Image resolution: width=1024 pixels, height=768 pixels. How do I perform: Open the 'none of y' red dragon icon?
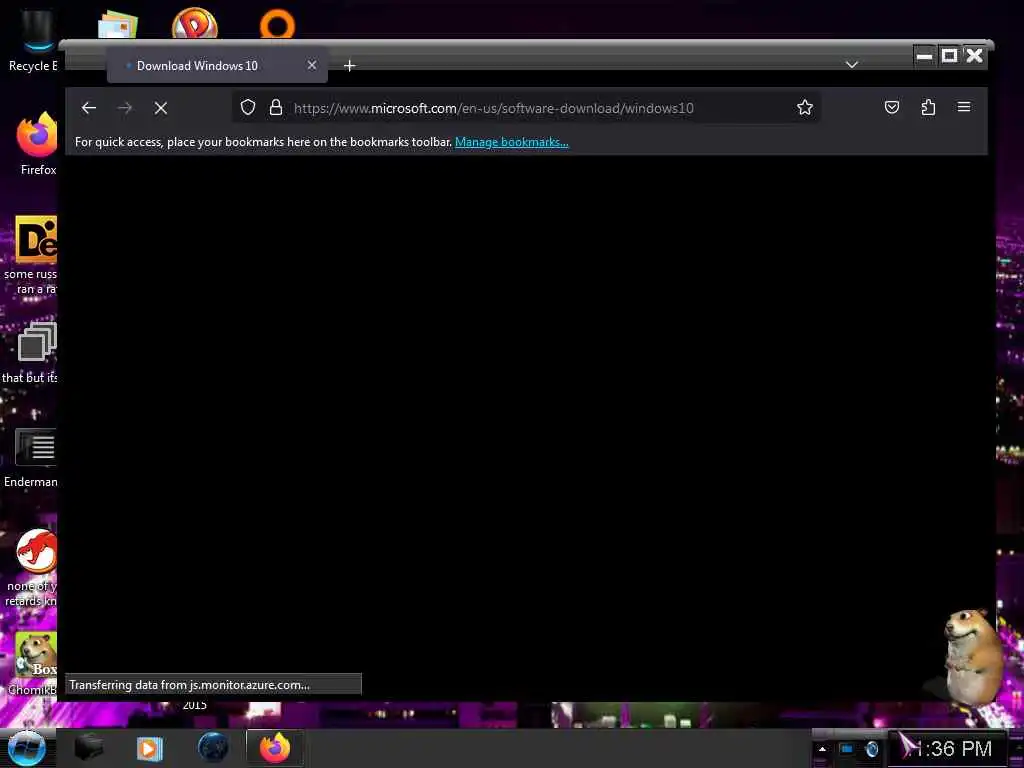click(x=31, y=568)
